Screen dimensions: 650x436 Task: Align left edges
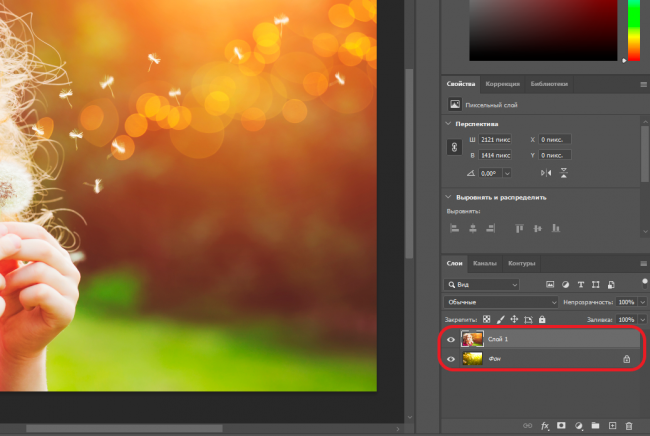point(454,228)
